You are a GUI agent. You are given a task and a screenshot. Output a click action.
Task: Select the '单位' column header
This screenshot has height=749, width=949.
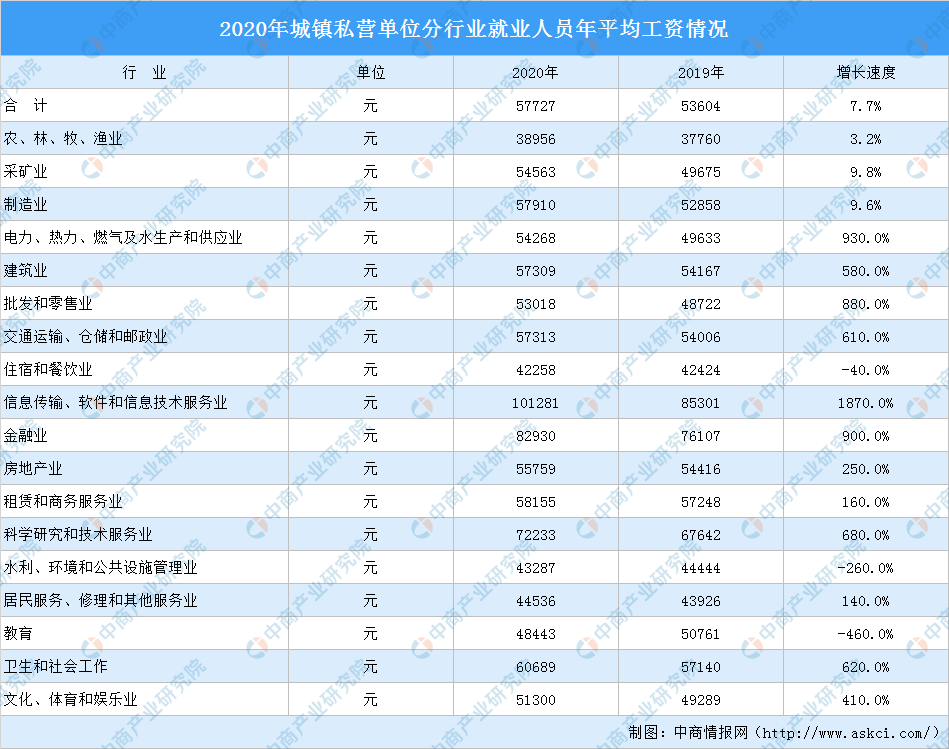pyautogui.click(x=370, y=73)
